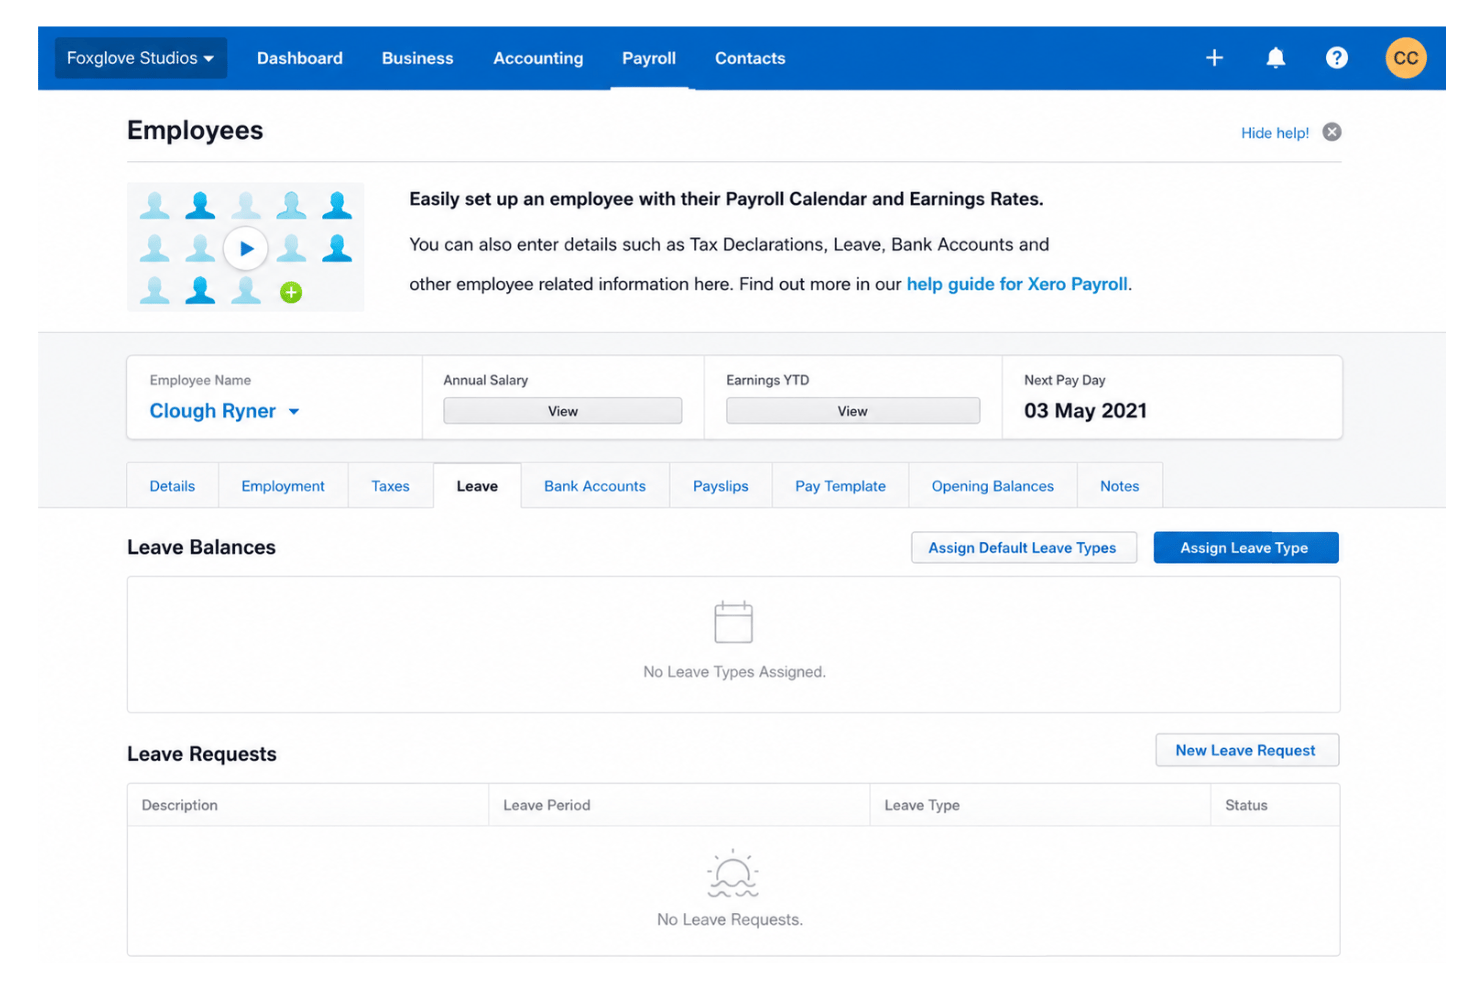Expand the Clough Ryner employee dropdown
This screenshot has width=1480, height=987.
(x=224, y=411)
